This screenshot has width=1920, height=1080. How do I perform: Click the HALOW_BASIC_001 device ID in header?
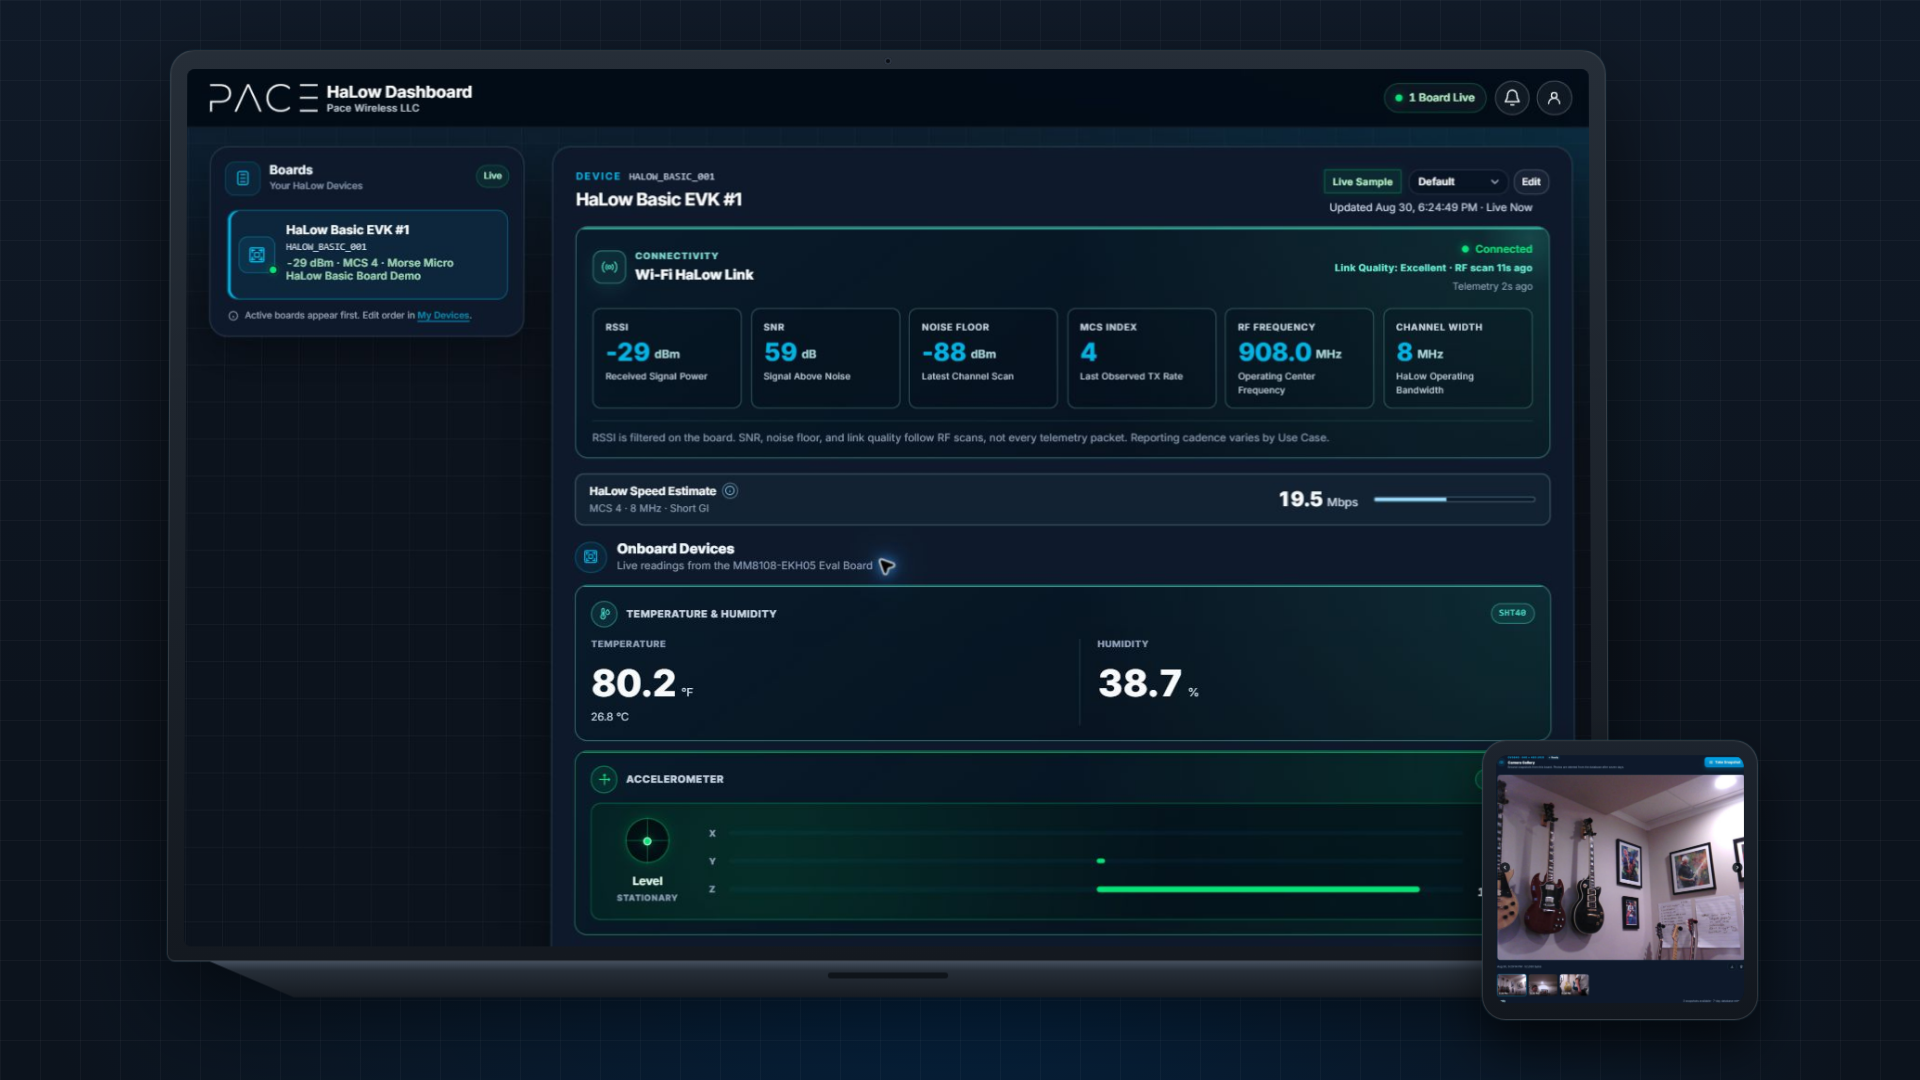coord(671,177)
